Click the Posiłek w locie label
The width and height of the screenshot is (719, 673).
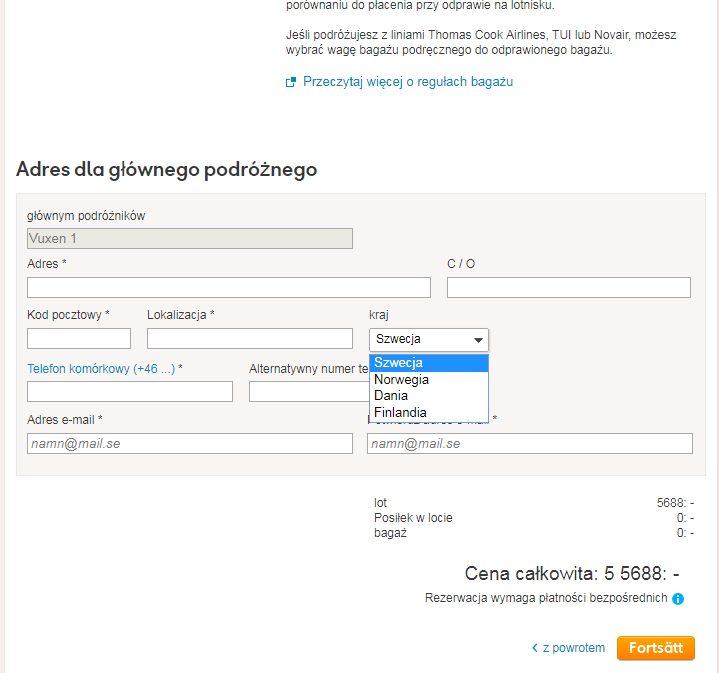tap(413, 518)
